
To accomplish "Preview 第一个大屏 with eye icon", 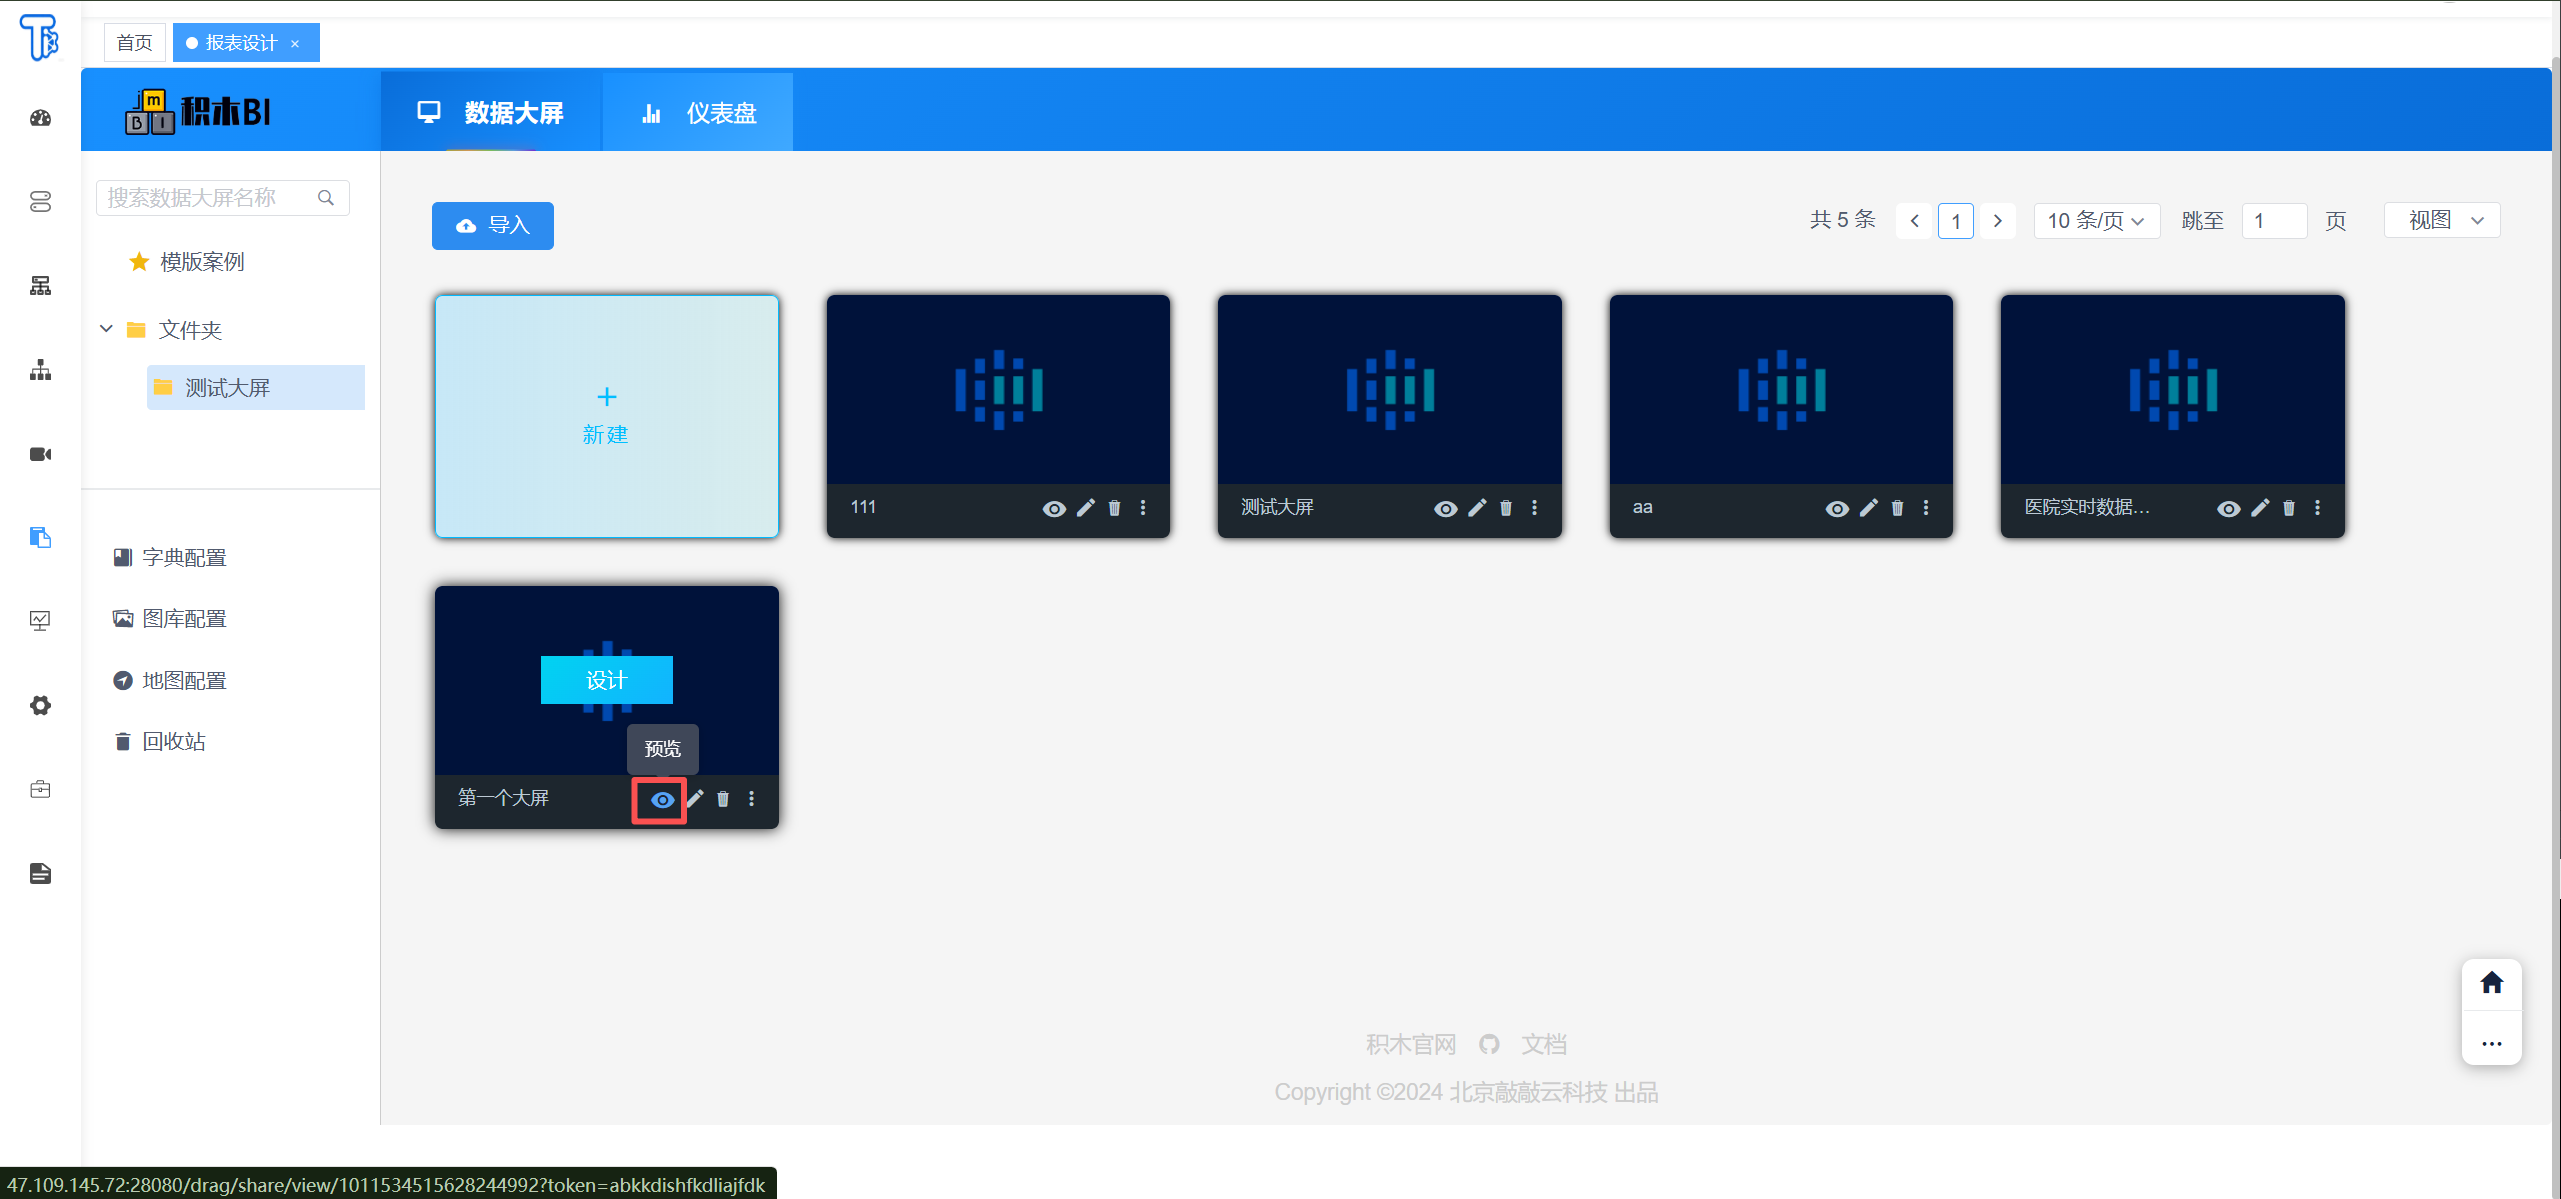I will (x=661, y=799).
